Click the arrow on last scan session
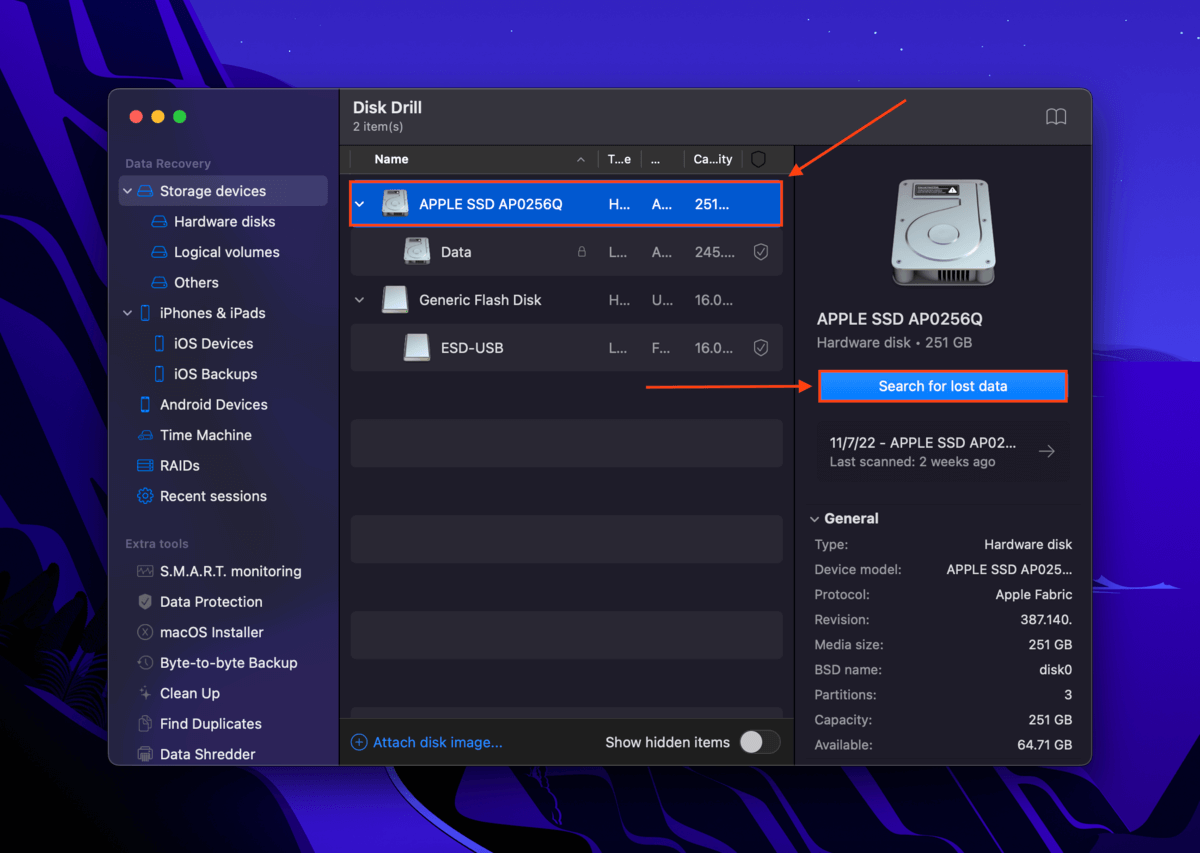1200x853 pixels. pos(1046,452)
